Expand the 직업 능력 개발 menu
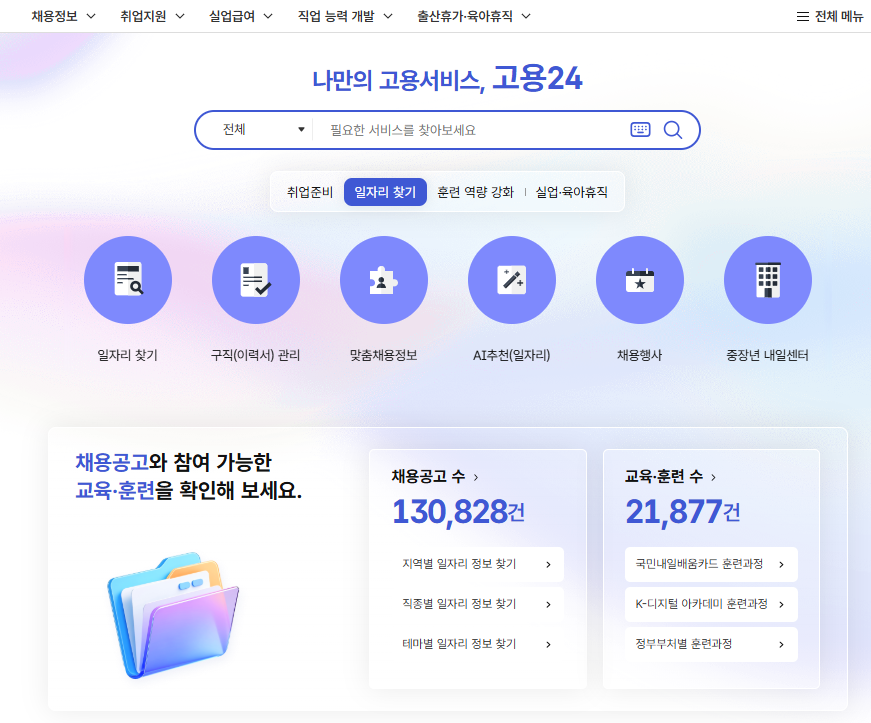This screenshot has width=871, height=723. [346, 16]
